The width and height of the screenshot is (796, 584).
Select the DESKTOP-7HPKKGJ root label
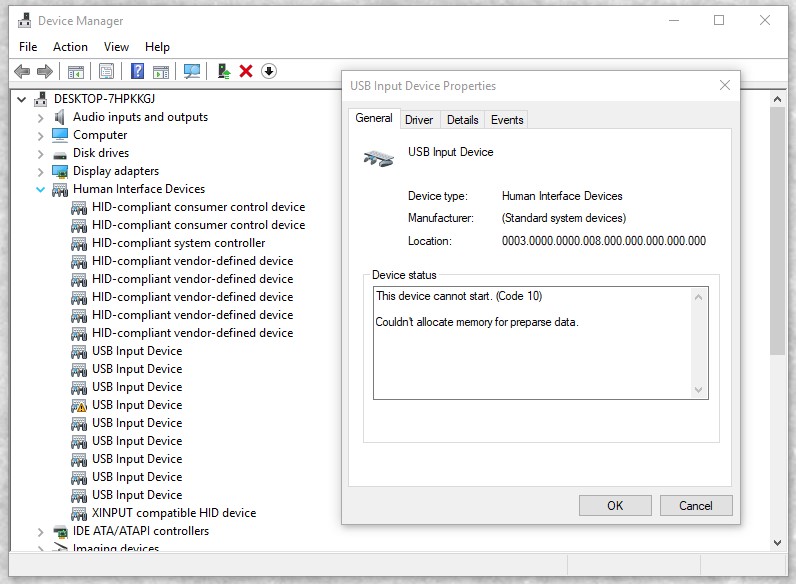pos(105,99)
